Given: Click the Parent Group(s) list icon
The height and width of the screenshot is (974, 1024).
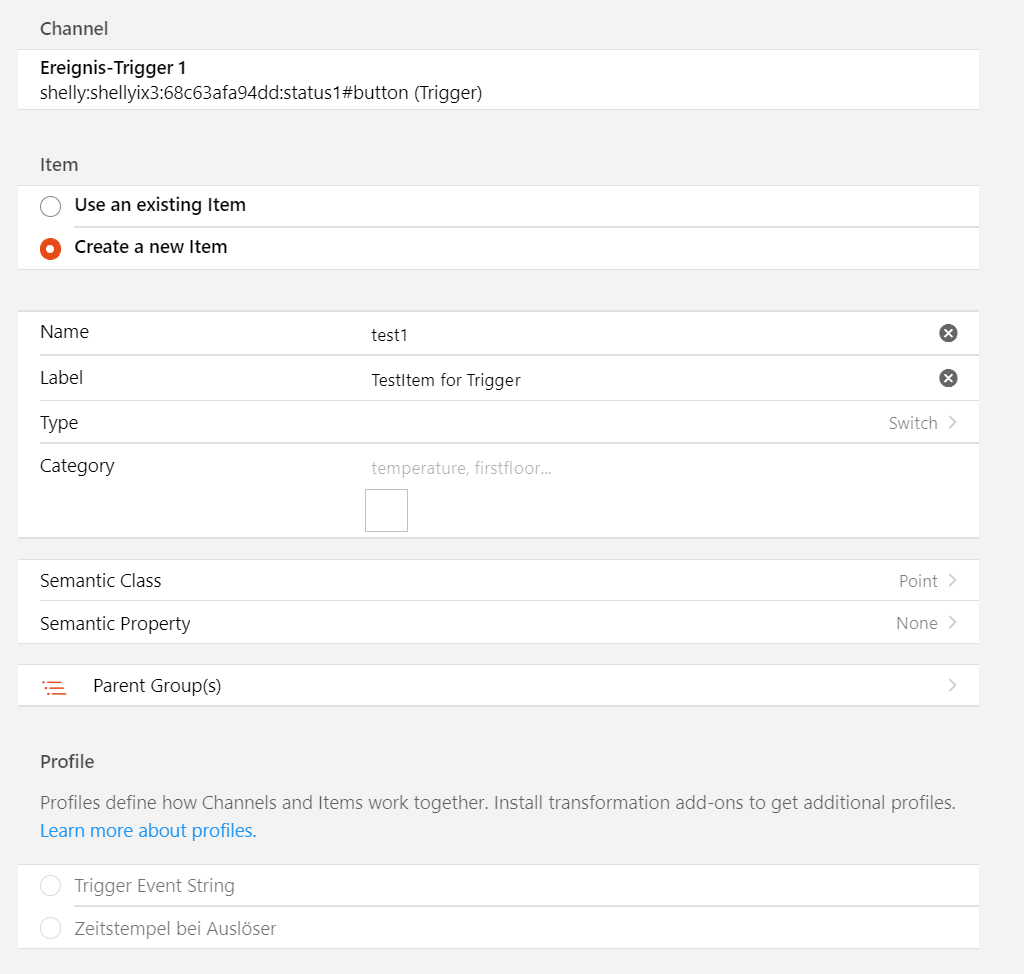Looking at the screenshot, I should tap(54, 687).
